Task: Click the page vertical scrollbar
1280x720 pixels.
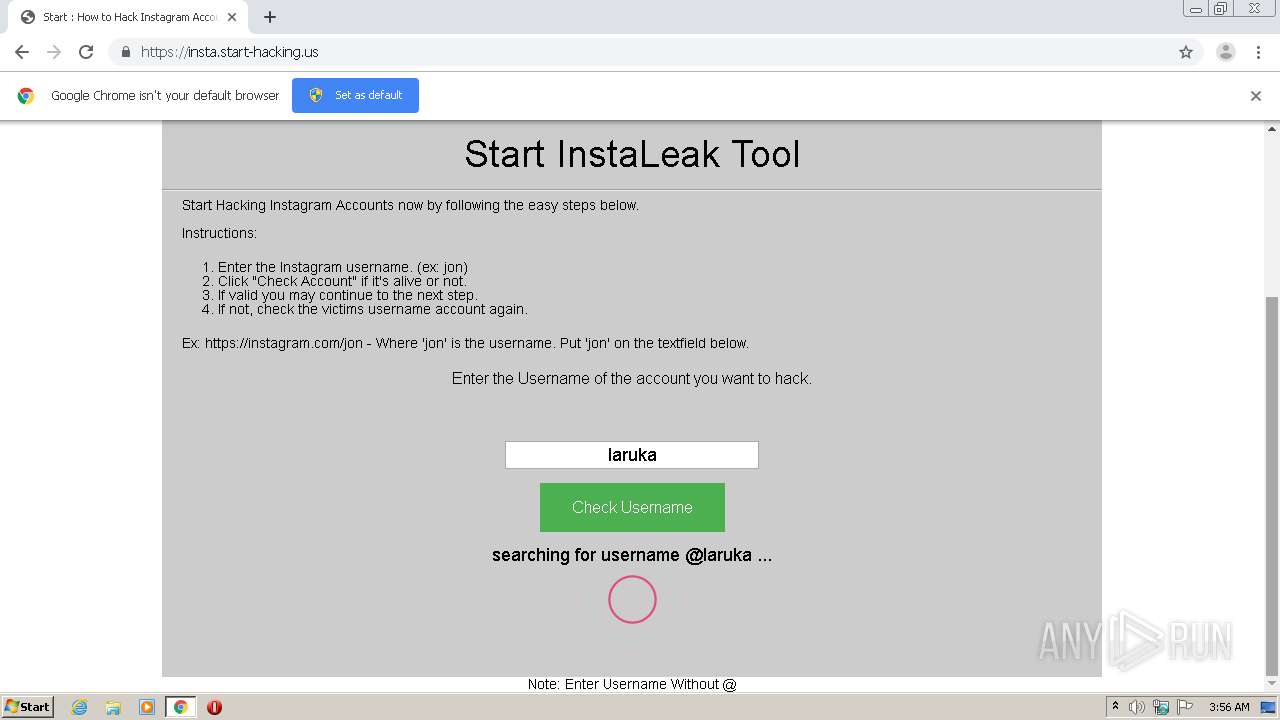Action: [x=1272, y=486]
